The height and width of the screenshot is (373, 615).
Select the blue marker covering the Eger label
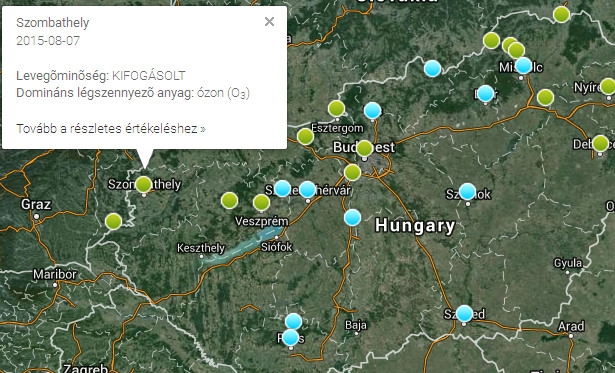pos(486,94)
